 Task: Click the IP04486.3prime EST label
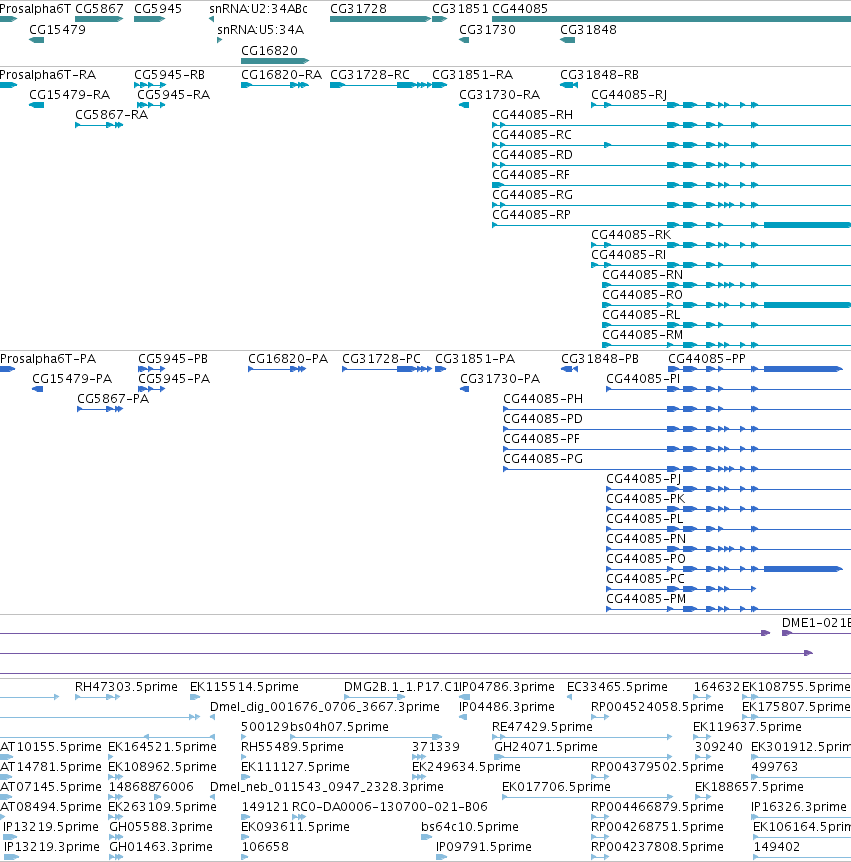point(507,706)
